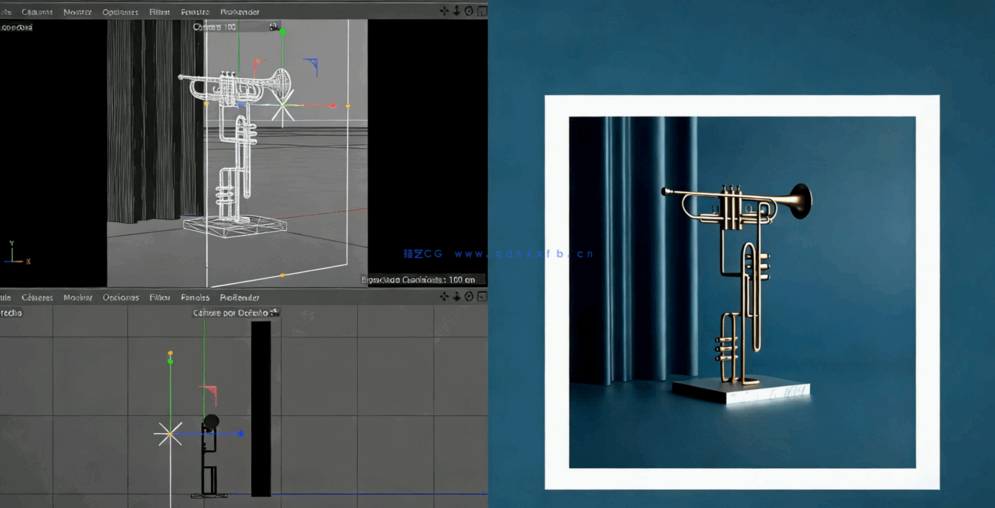Screen dimensions: 995x508
Task: Click the green Y-axis handle in the bottom viewport
Action: (x=170, y=361)
